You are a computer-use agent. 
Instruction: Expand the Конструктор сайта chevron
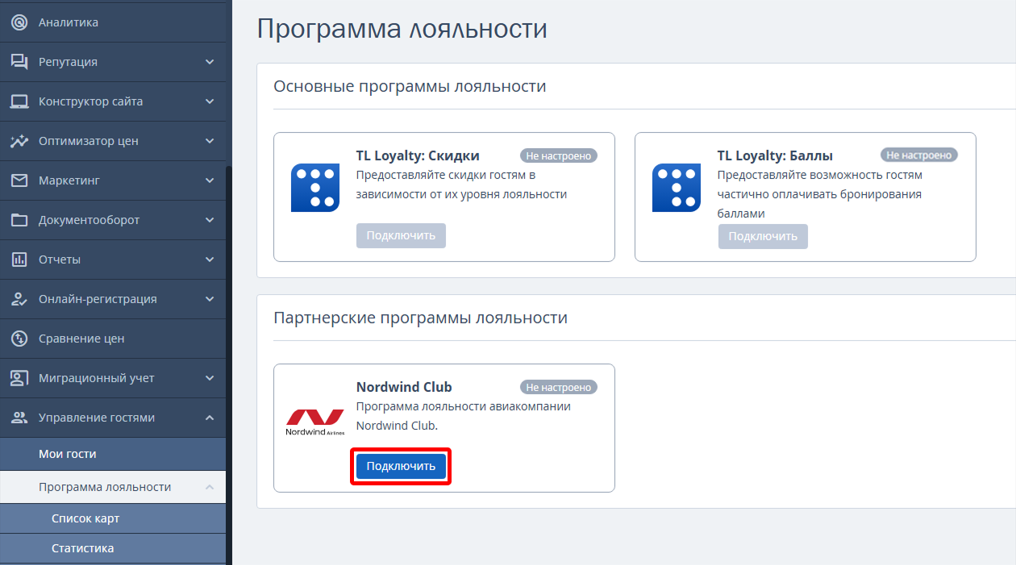tap(209, 102)
